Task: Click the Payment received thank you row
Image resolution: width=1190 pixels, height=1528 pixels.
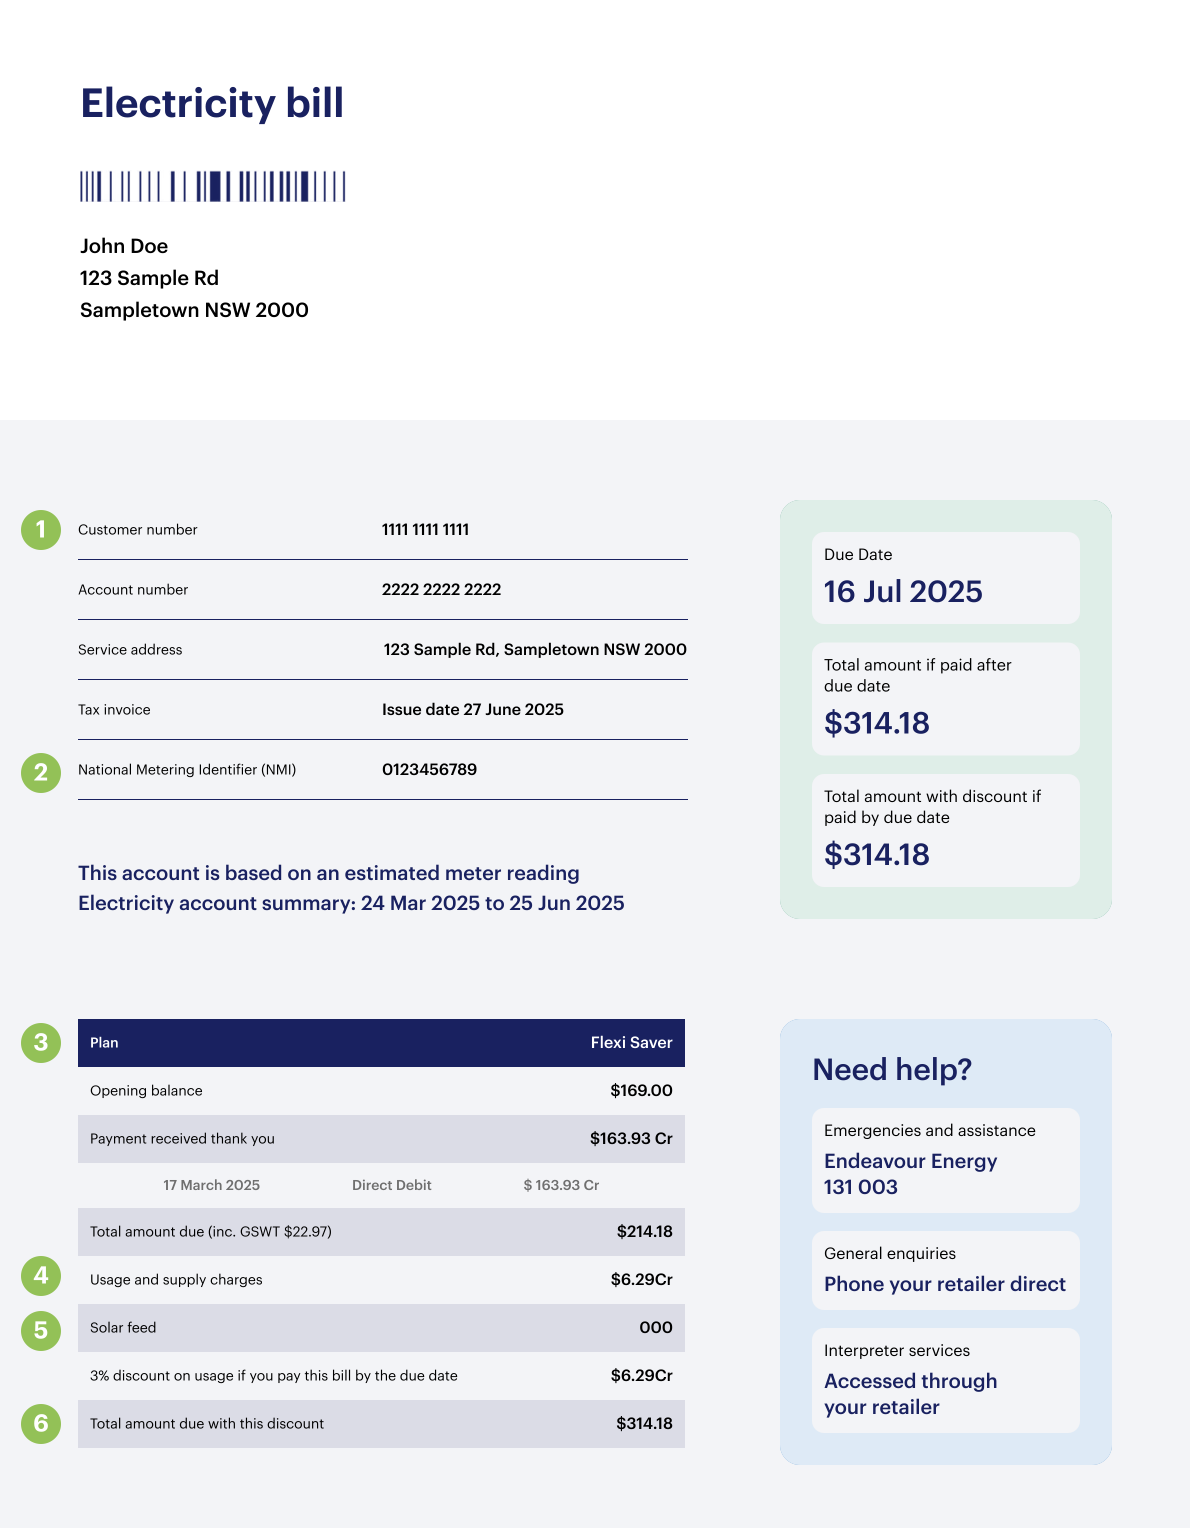Action: click(381, 1139)
